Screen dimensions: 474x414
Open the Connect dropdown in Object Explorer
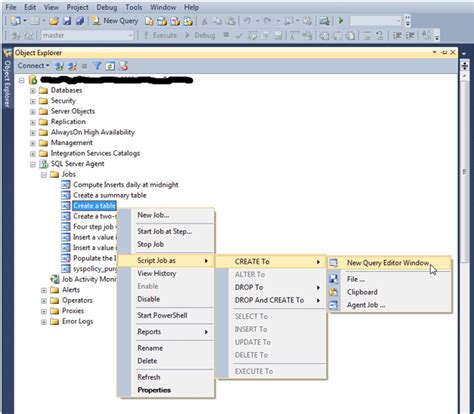[33, 66]
